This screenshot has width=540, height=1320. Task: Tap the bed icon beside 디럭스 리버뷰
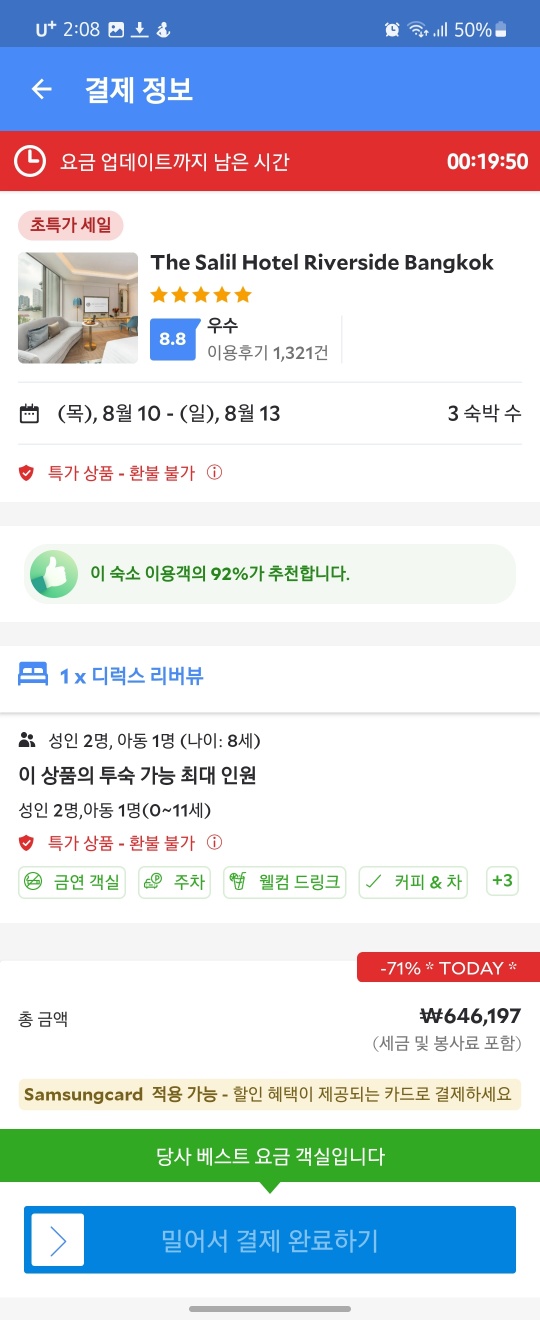tap(33, 675)
